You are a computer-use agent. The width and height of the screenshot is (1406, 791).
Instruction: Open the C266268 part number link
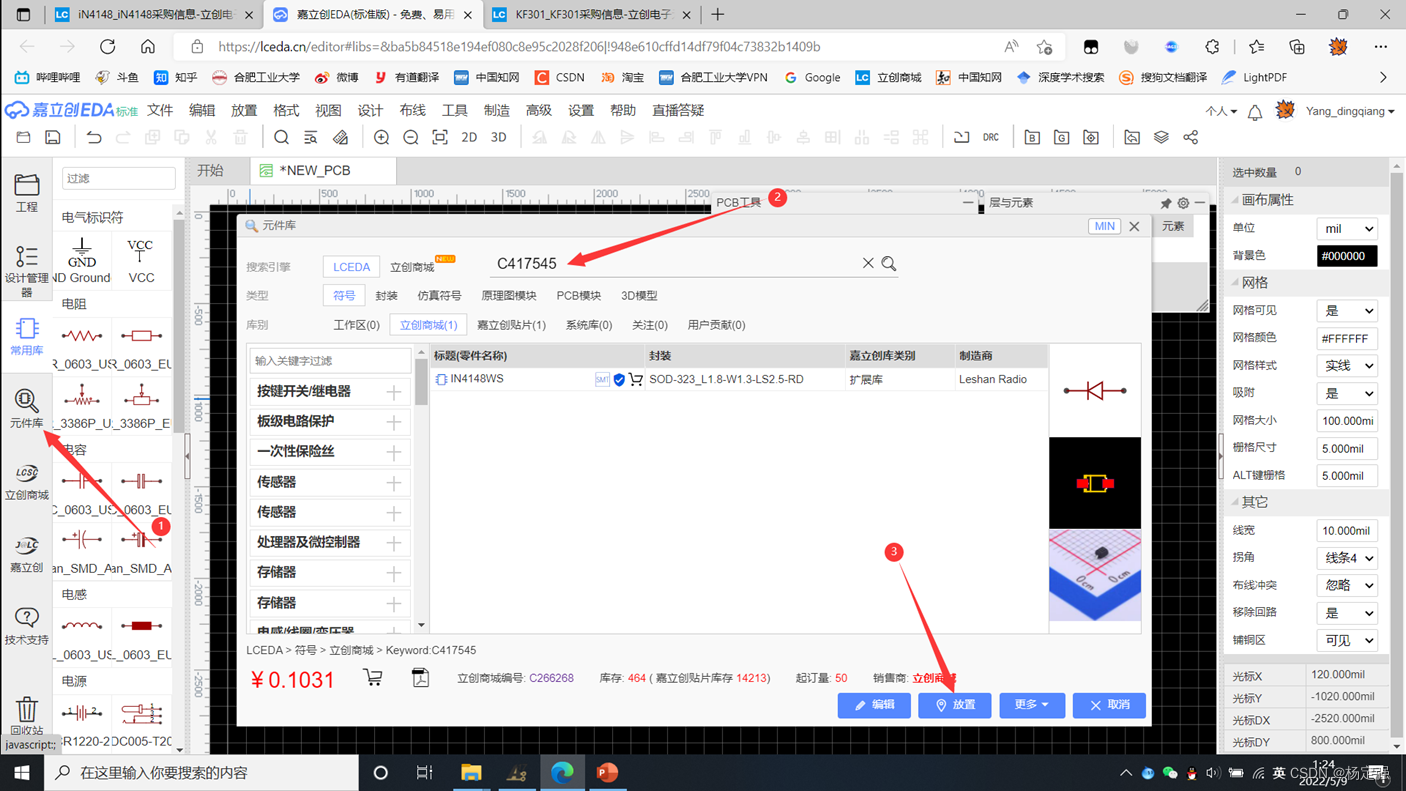(551, 678)
